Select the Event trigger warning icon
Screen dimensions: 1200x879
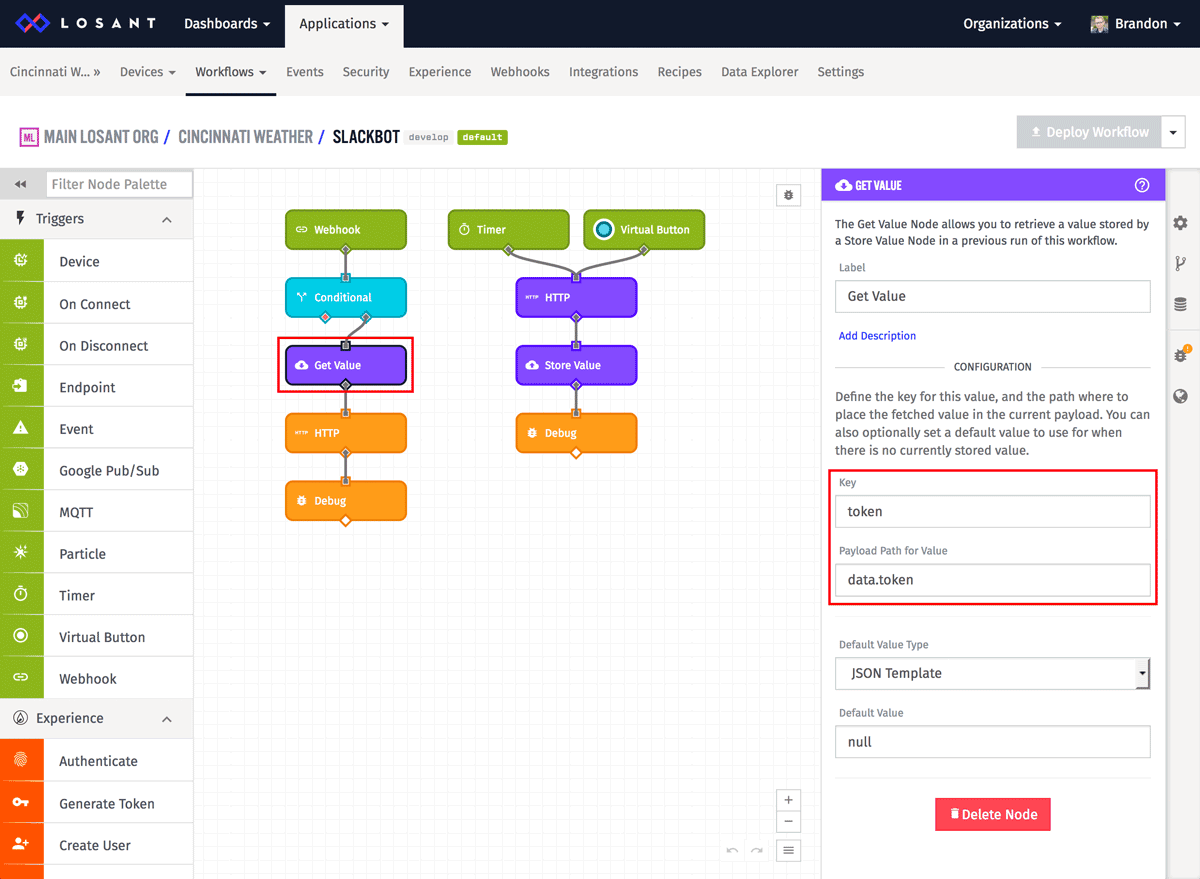click(21, 428)
